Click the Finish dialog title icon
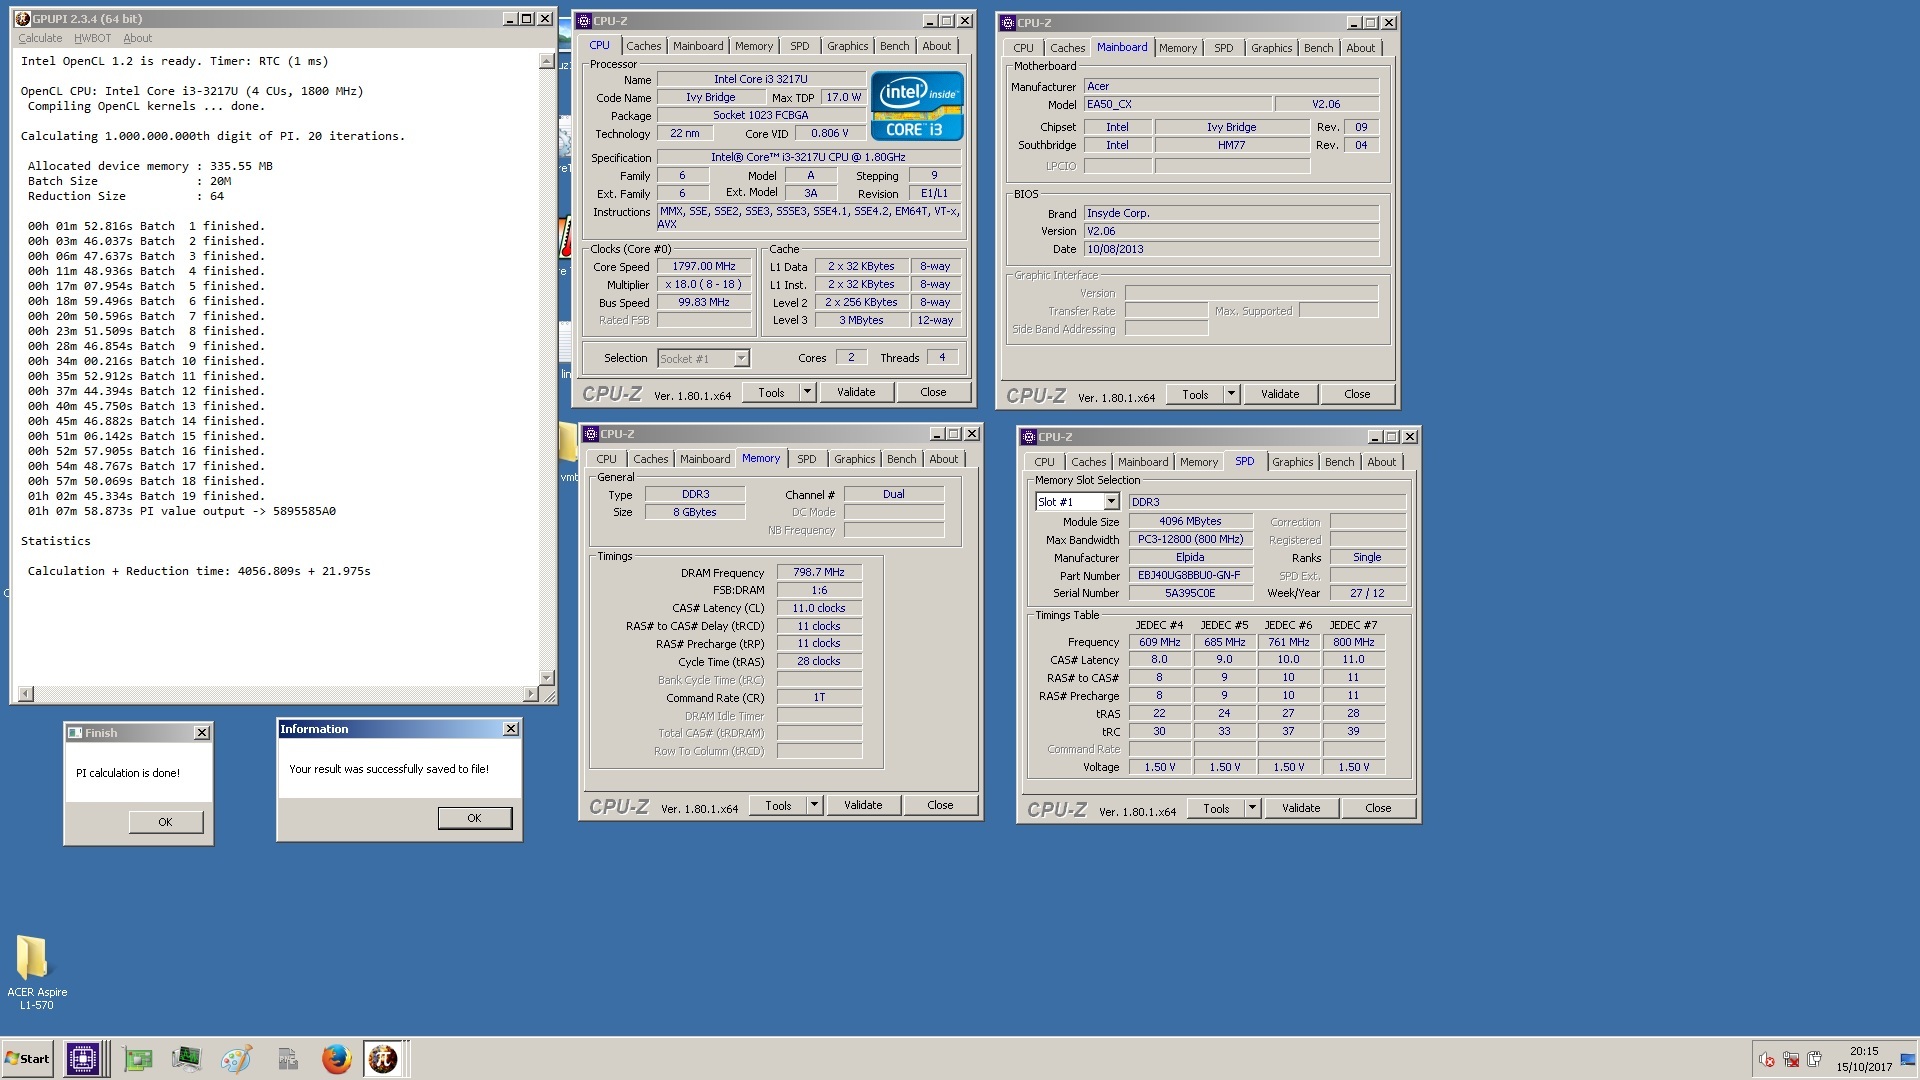Viewport: 1920px width, 1080px height. tap(75, 733)
